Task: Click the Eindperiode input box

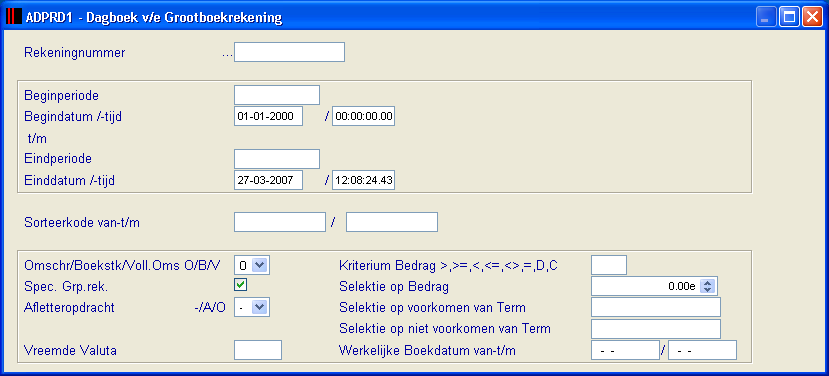Action: click(277, 159)
